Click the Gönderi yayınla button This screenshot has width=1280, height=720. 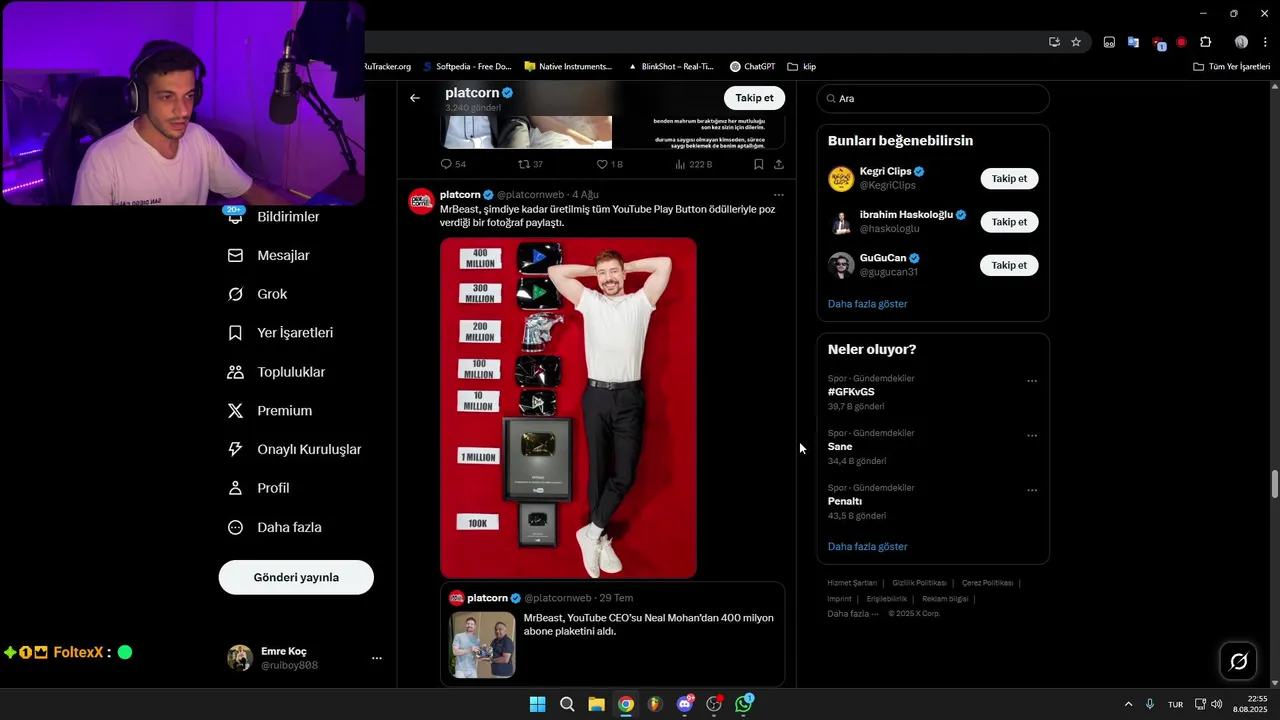click(296, 577)
